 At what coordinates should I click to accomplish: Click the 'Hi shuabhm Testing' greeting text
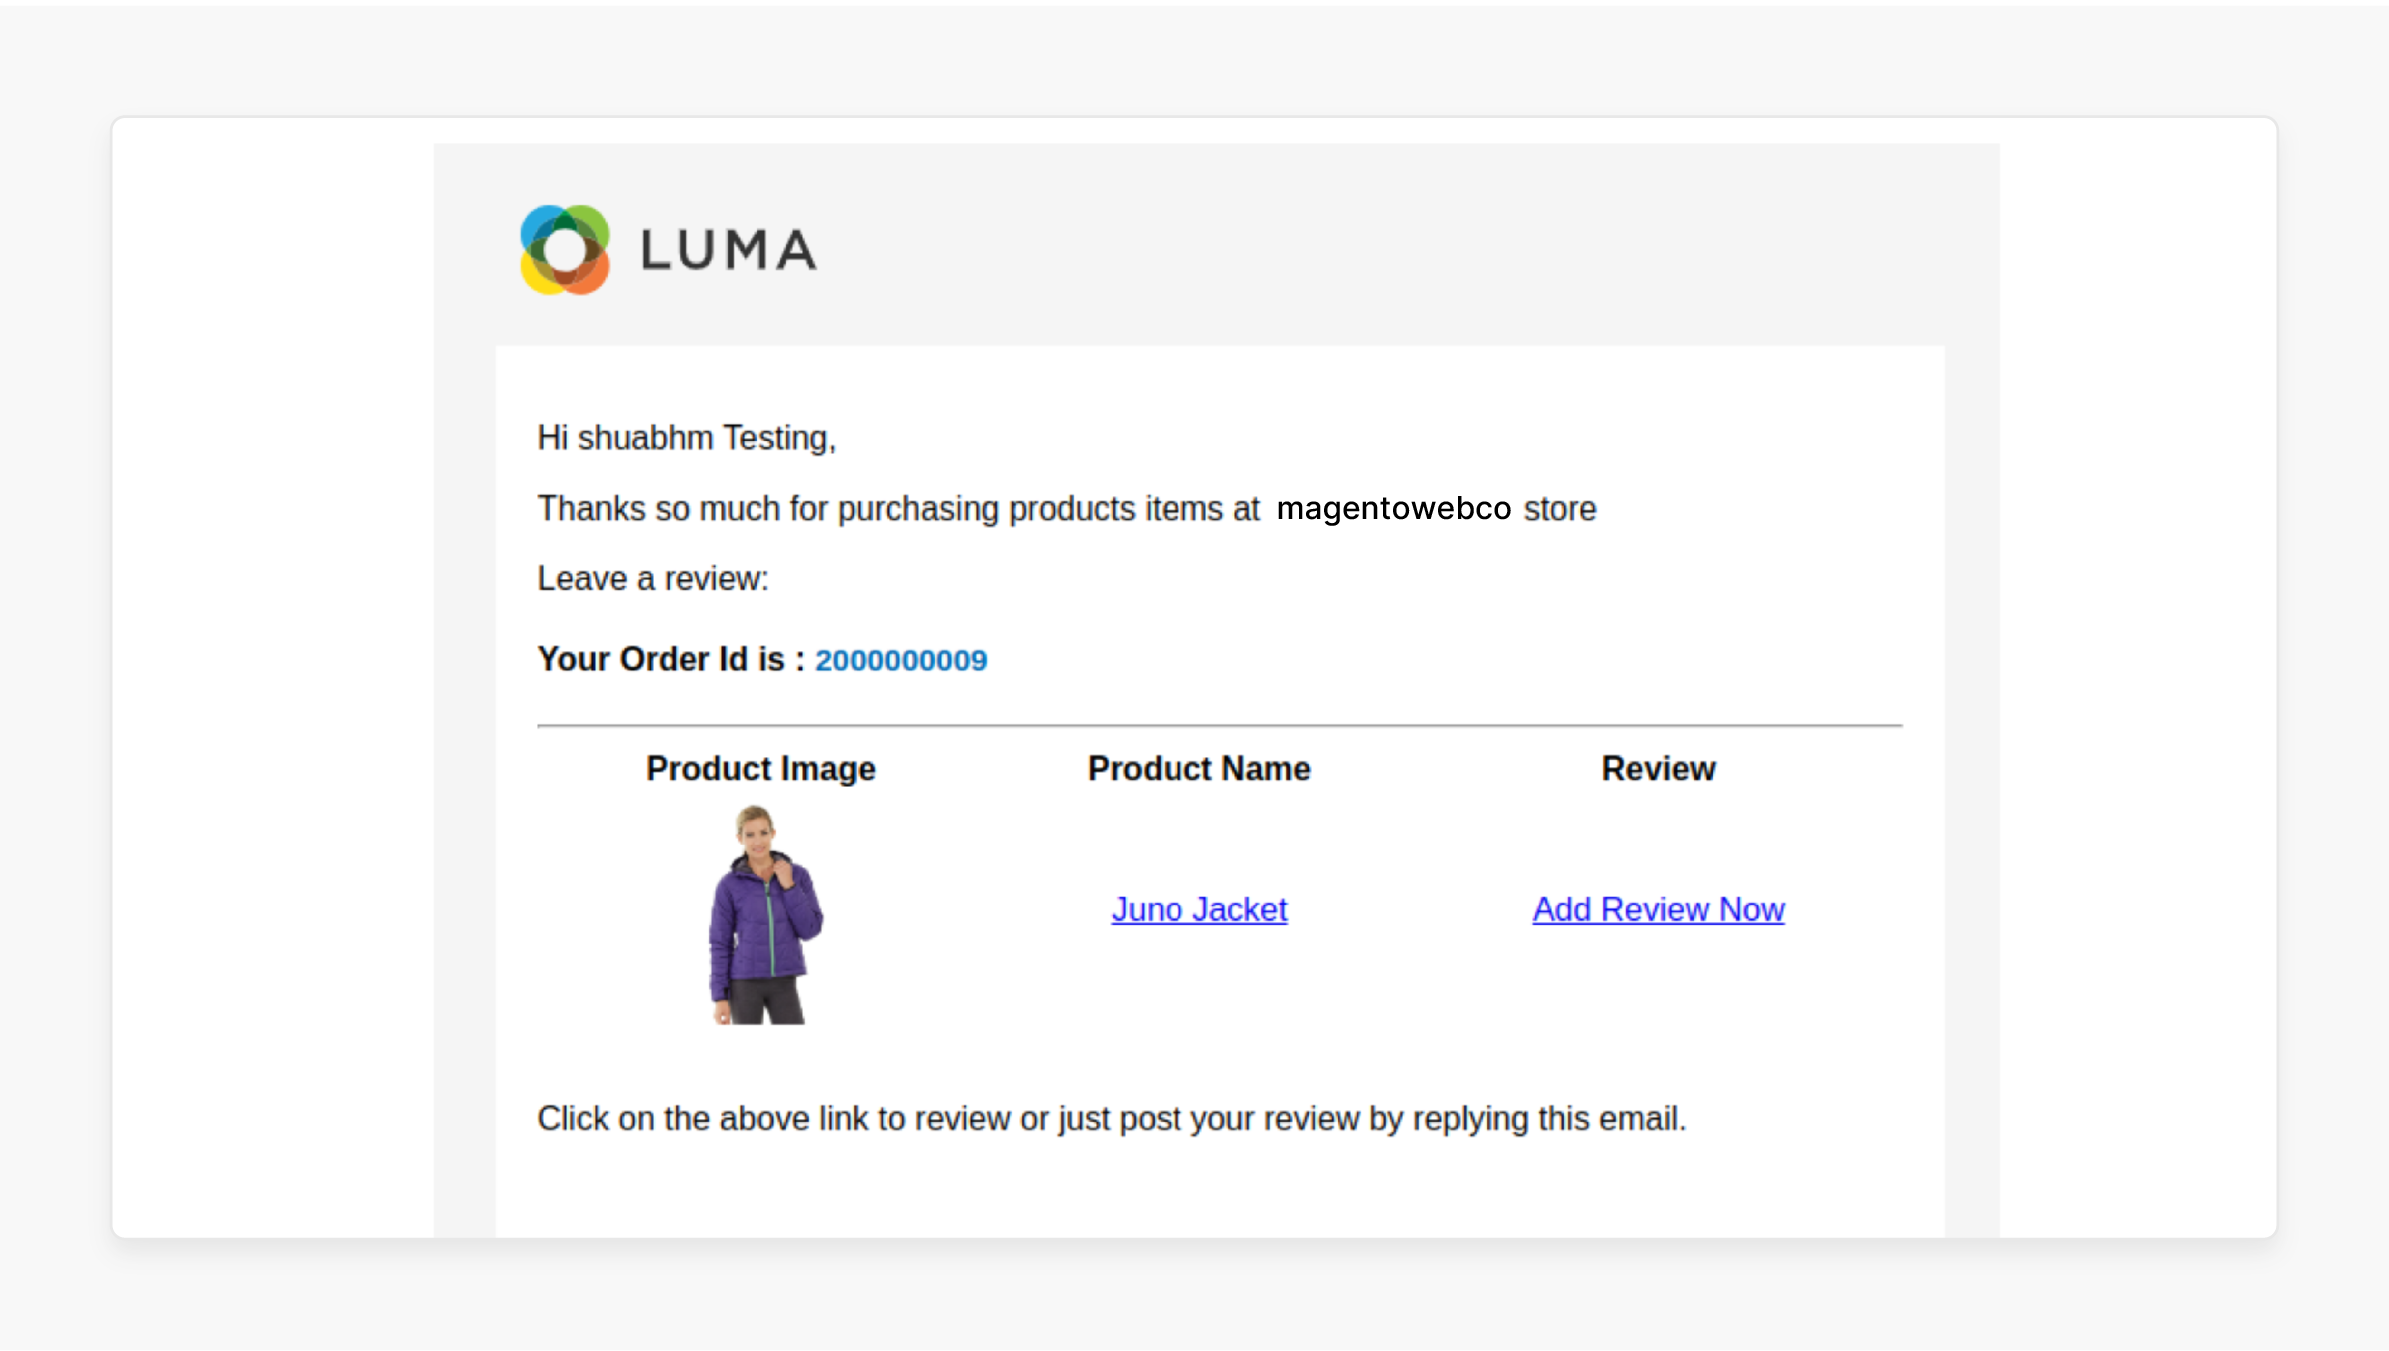click(686, 438)
